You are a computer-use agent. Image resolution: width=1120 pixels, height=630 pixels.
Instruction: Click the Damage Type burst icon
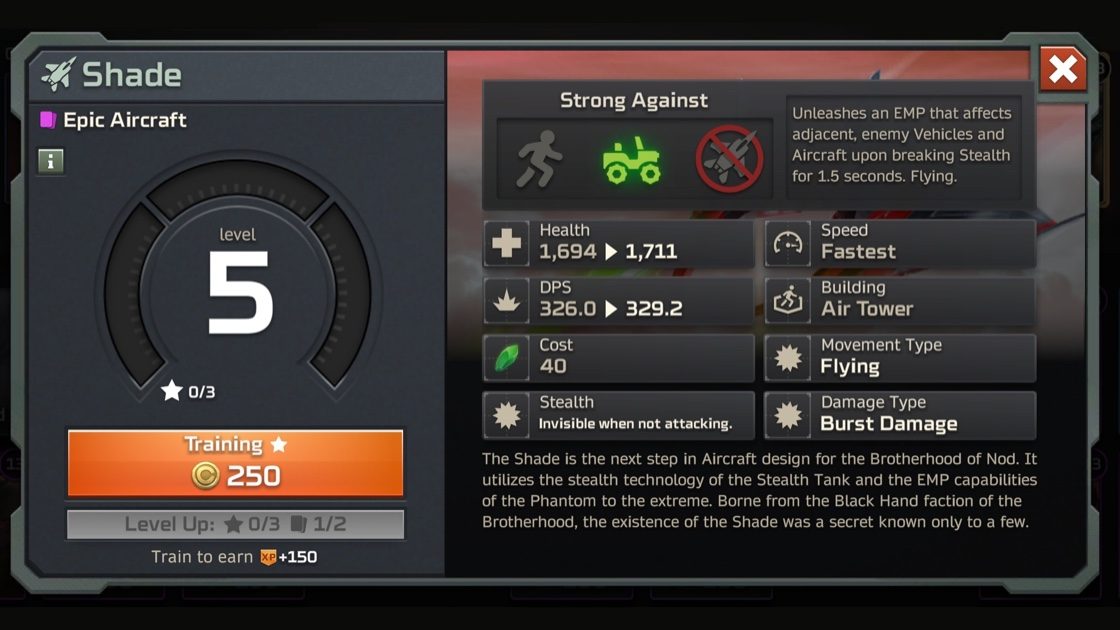(x=788, y=415)
